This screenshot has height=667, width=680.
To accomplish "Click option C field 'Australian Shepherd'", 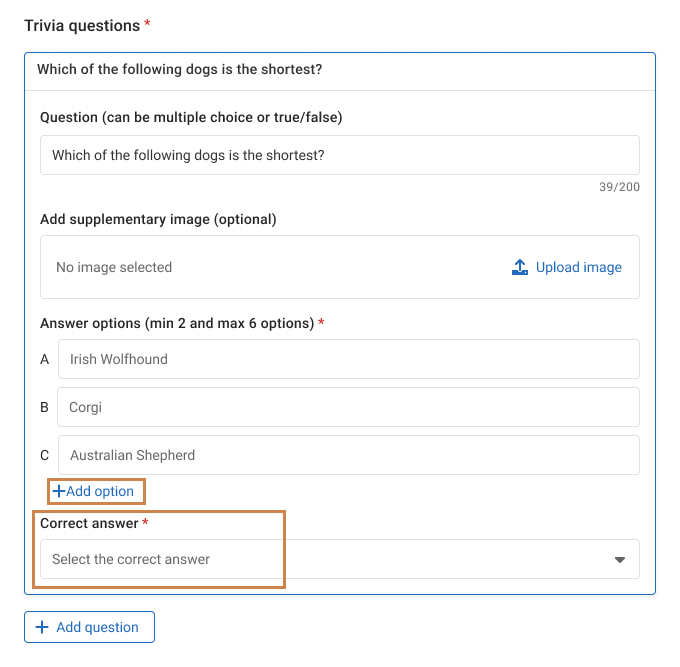I will [x=348, y=455].
